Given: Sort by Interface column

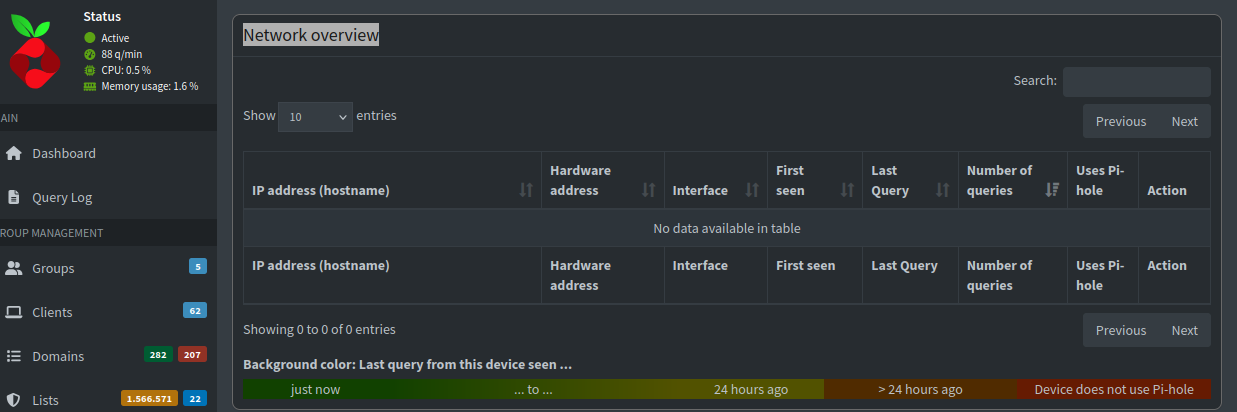Looking at the screenshot, I should (714, 190).
